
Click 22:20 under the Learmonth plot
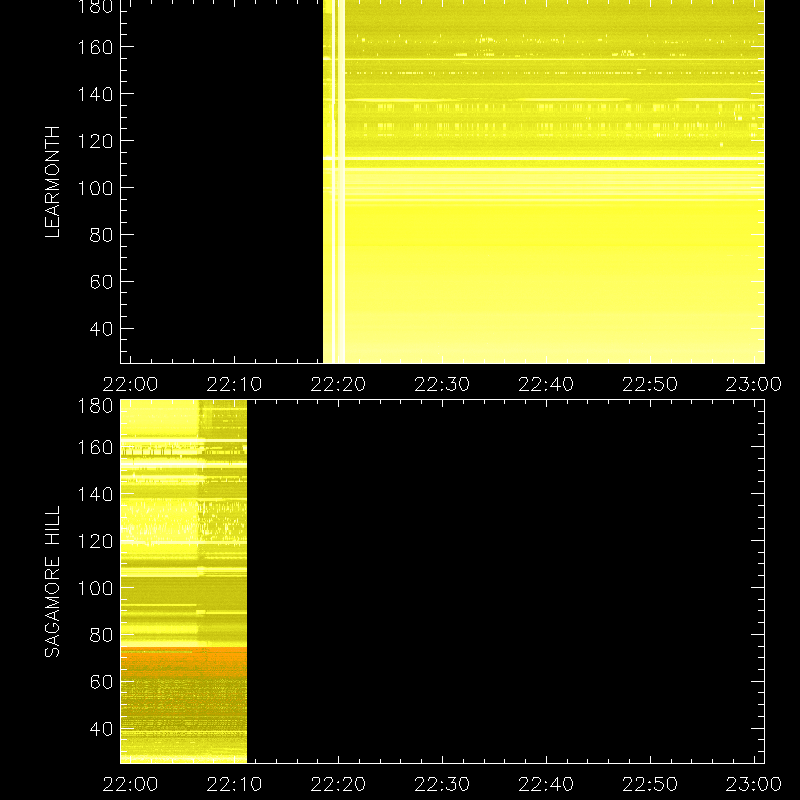(338, 384)
